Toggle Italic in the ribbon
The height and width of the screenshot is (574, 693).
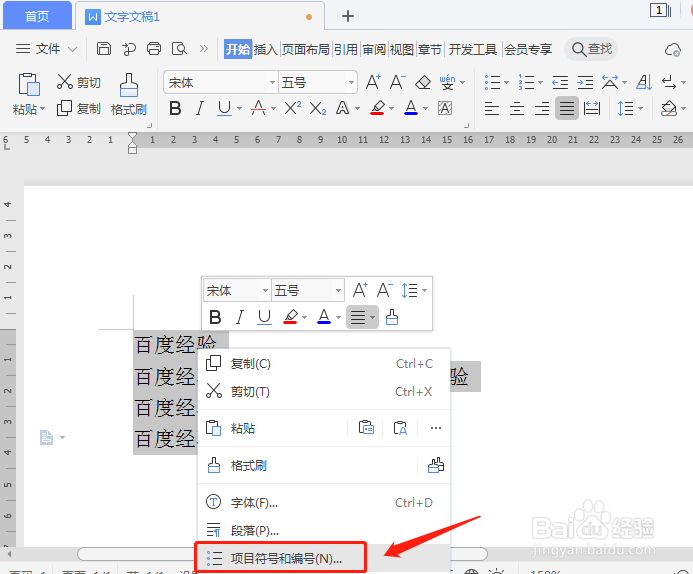click(x=200, y=108)
